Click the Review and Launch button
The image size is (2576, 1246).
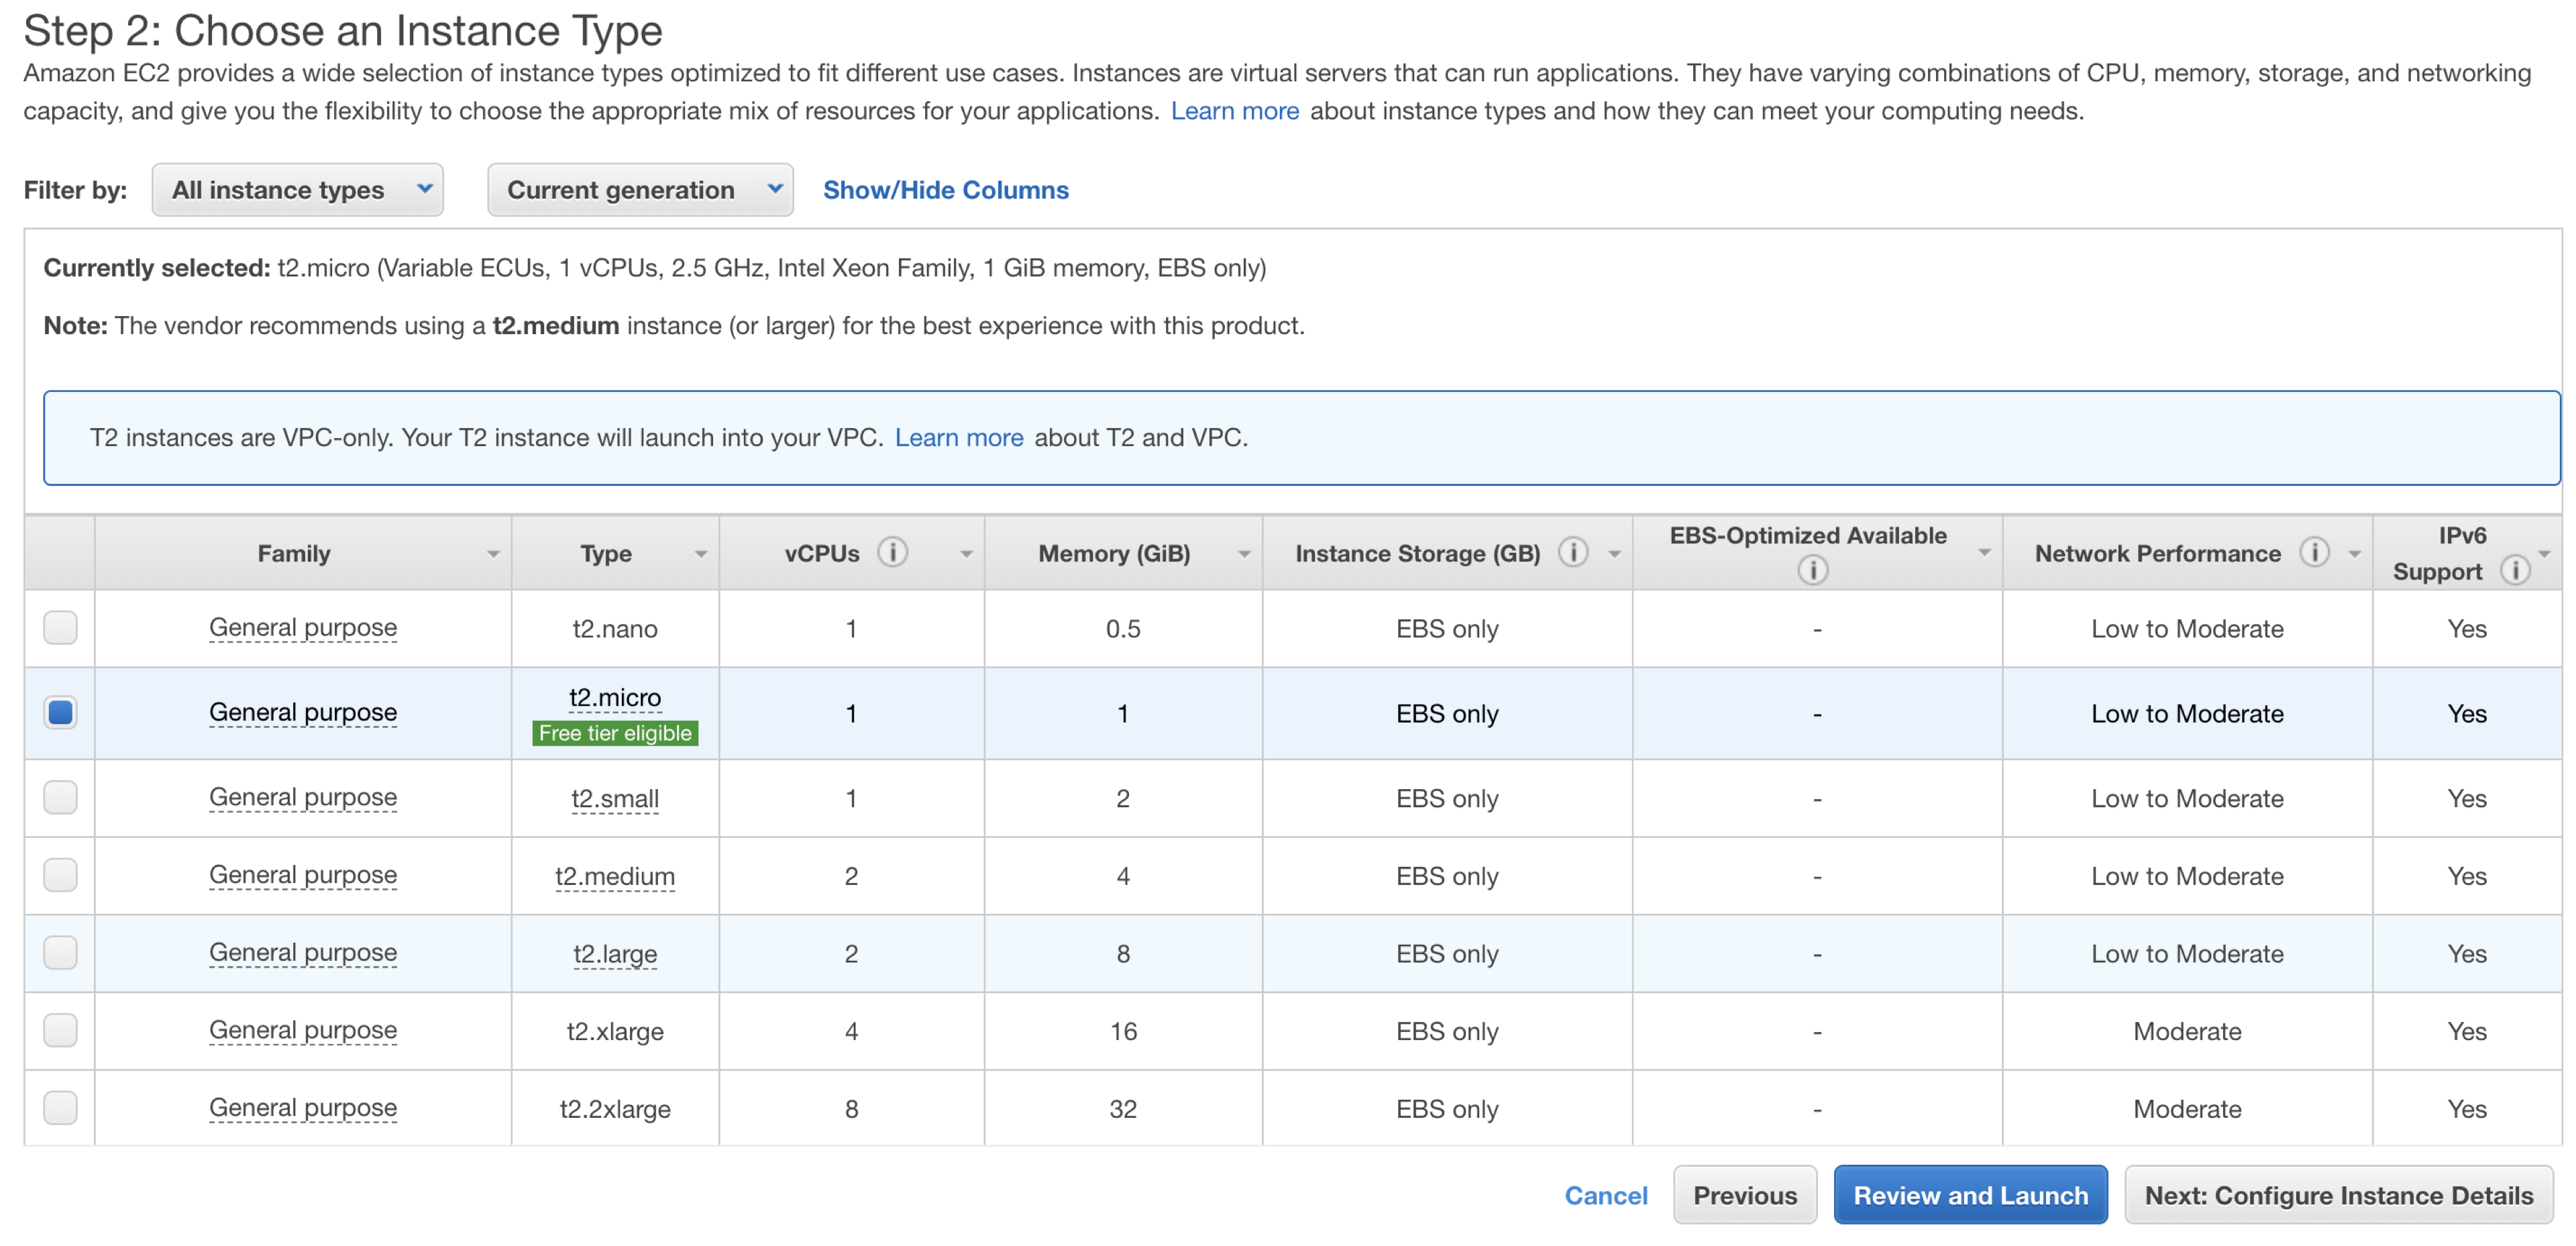1969,1195
